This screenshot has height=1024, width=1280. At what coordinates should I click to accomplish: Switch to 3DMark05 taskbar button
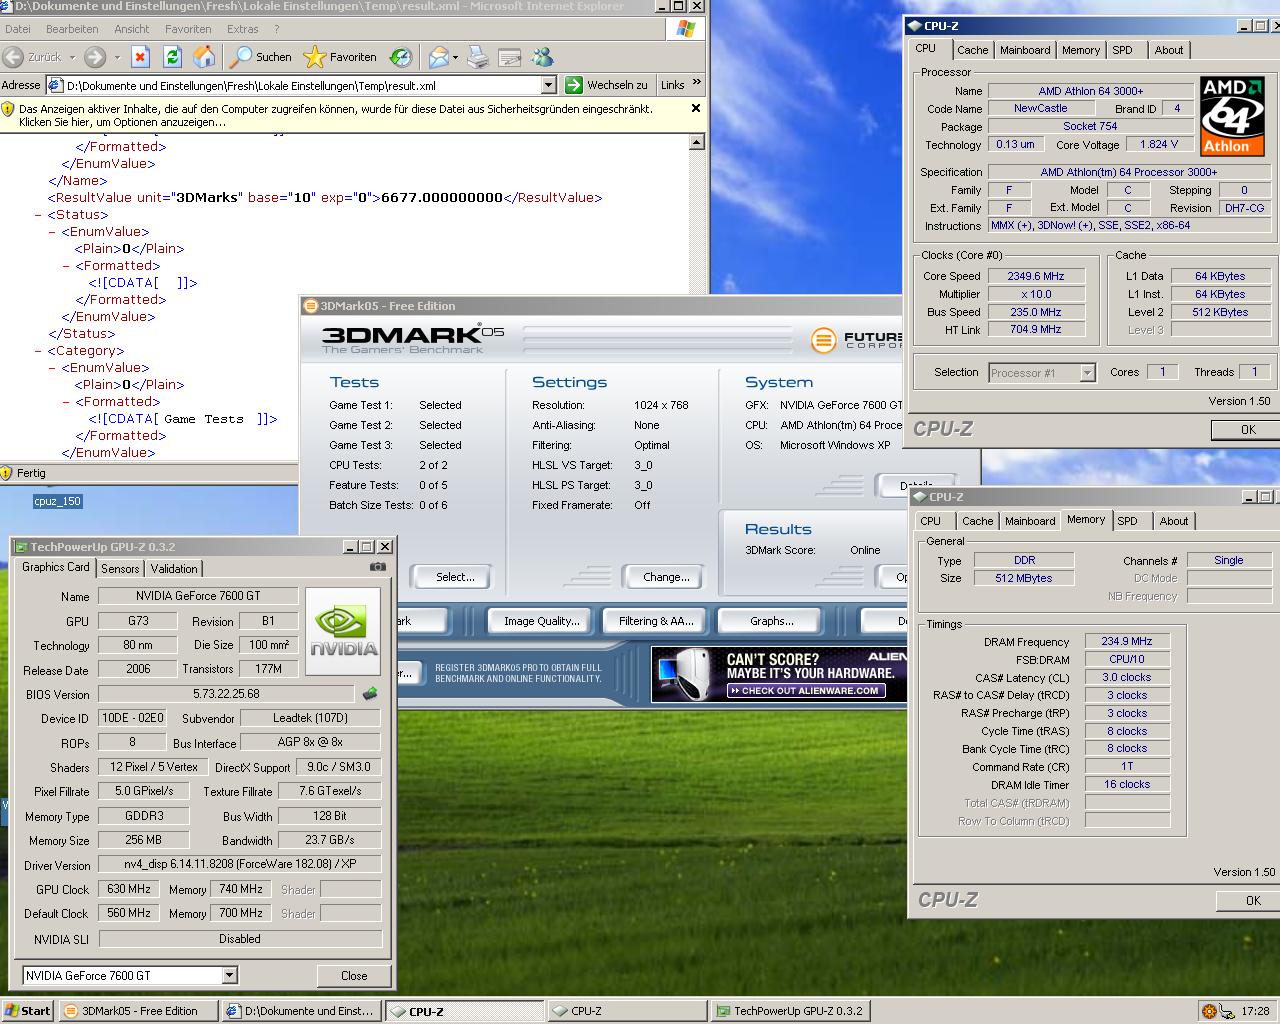(138, 1011)
